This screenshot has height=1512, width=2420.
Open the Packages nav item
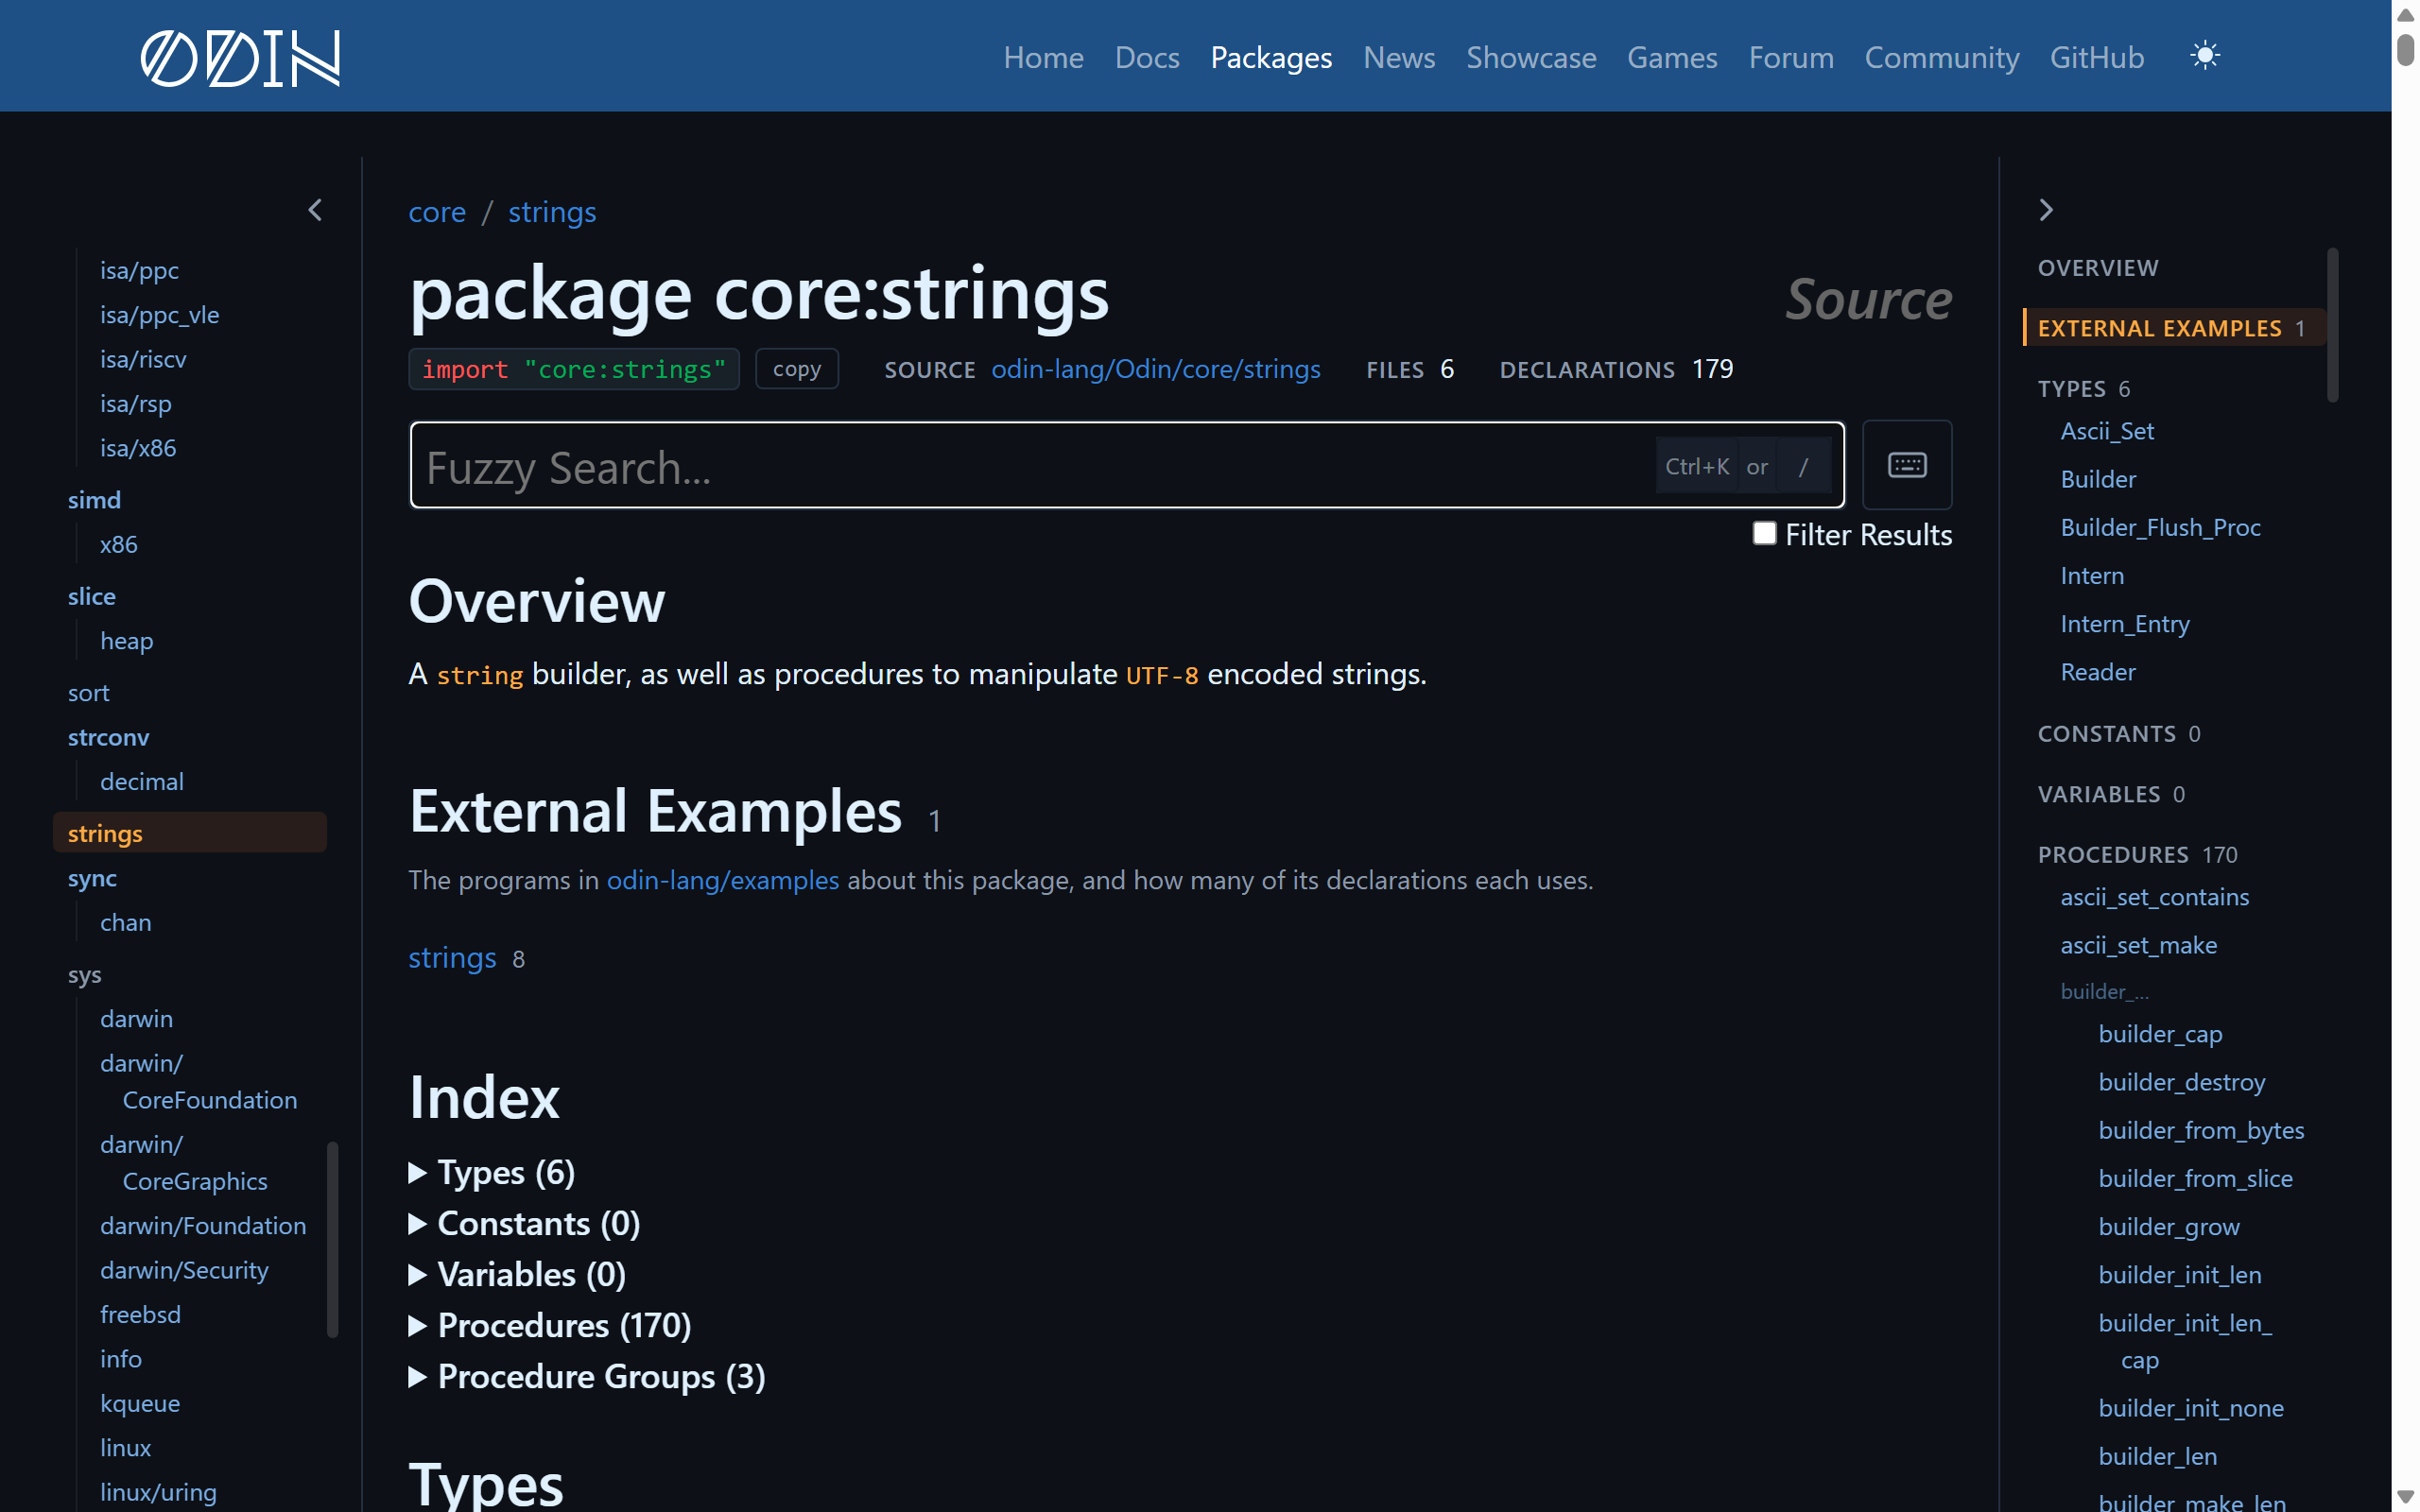click(x=1271, y=57)
